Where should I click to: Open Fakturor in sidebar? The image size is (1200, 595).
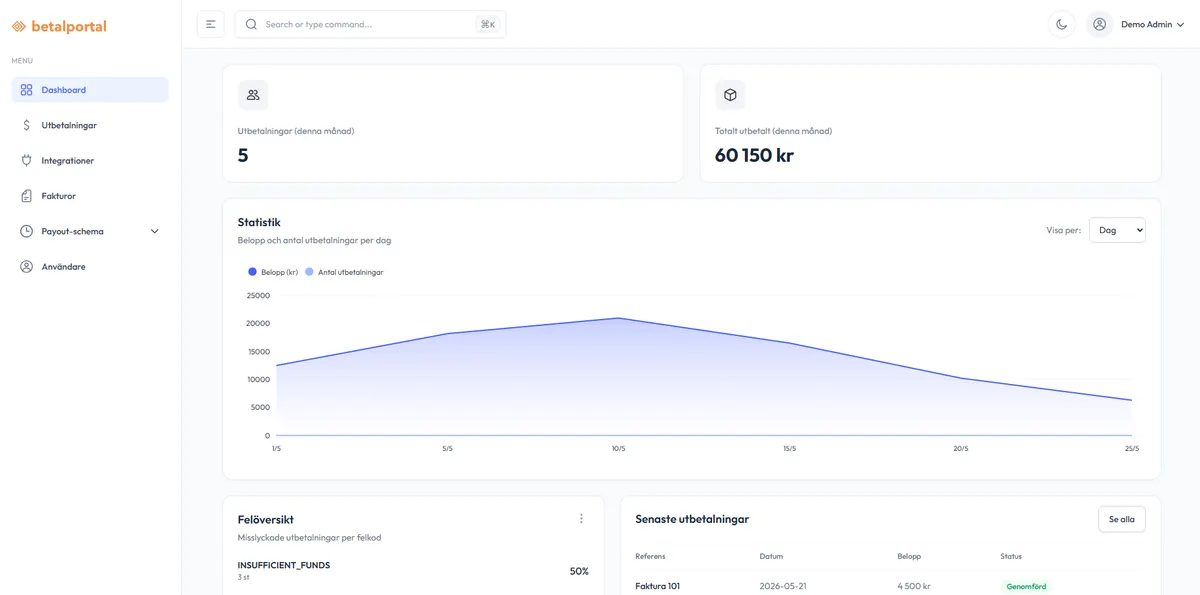pyautogui.click(x=90, y=196)
